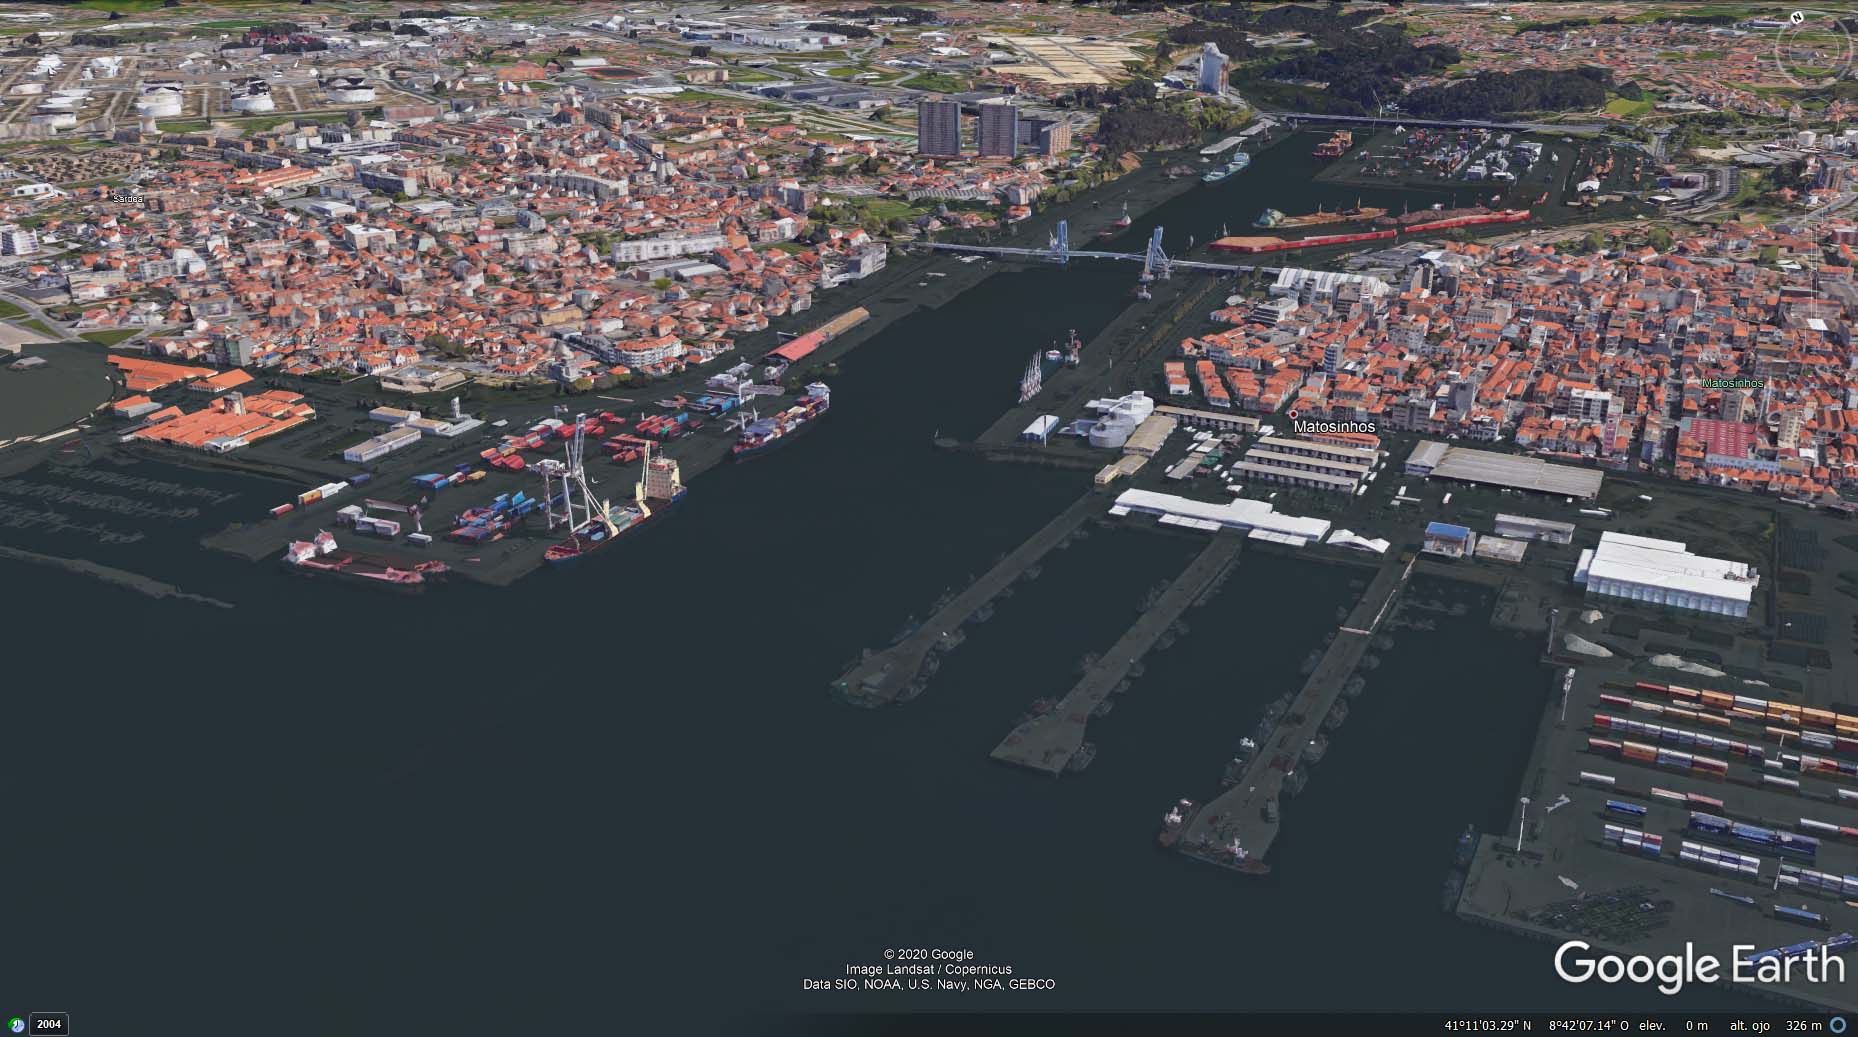Viewport: 1858px width, 1037px height.
Task: Click the N north marker on compass
Action: pyautogui.click(x=1797, y=18)
